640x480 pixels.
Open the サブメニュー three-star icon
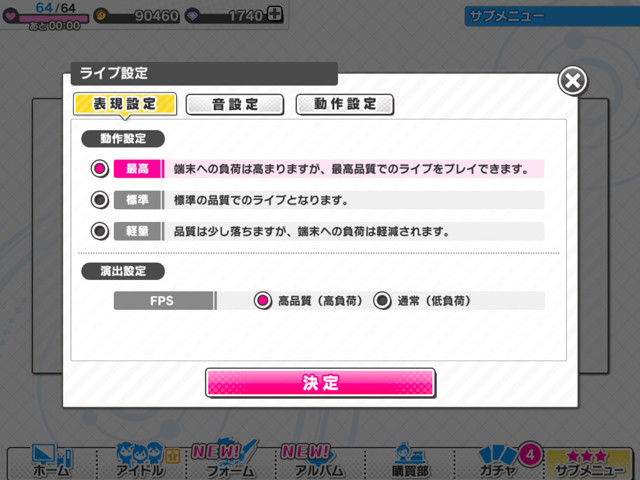point(588,464)
